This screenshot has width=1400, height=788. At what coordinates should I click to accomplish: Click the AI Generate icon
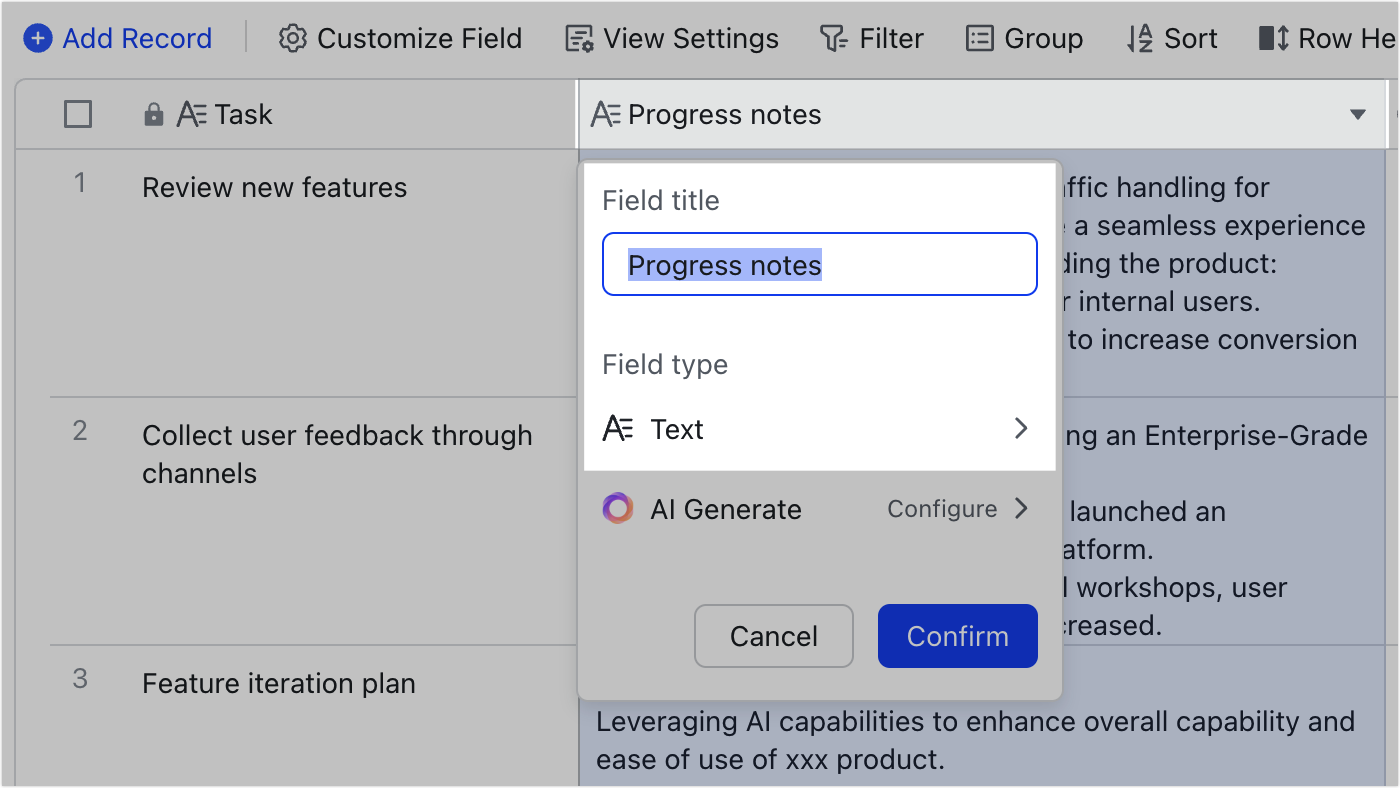(x=618, y=509)
